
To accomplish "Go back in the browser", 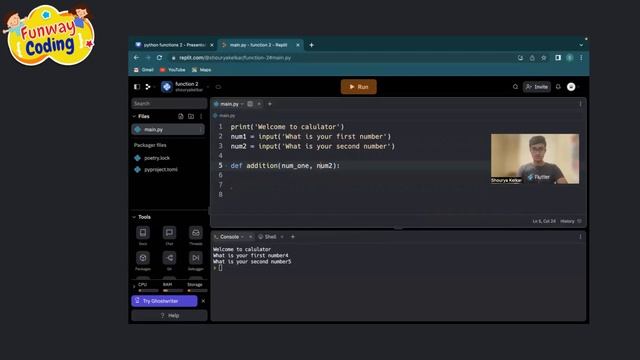I will pyautogui.click(x=136, y=58).
